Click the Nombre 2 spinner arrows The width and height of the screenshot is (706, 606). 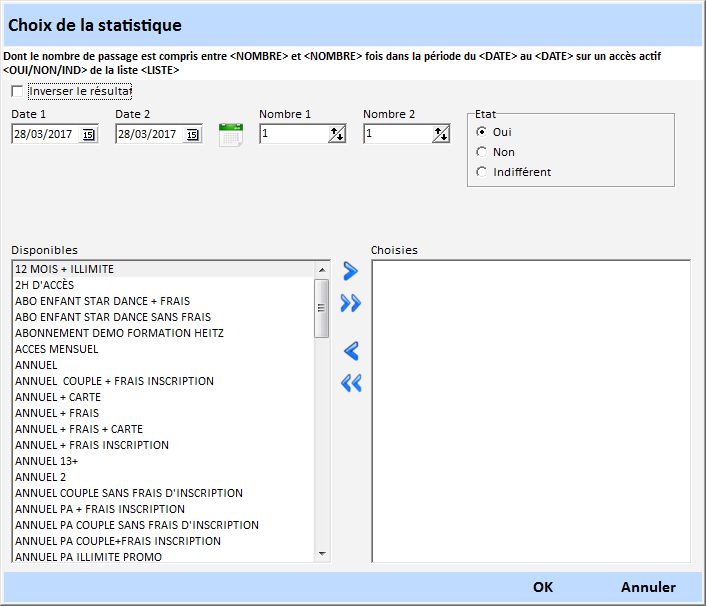441,135
